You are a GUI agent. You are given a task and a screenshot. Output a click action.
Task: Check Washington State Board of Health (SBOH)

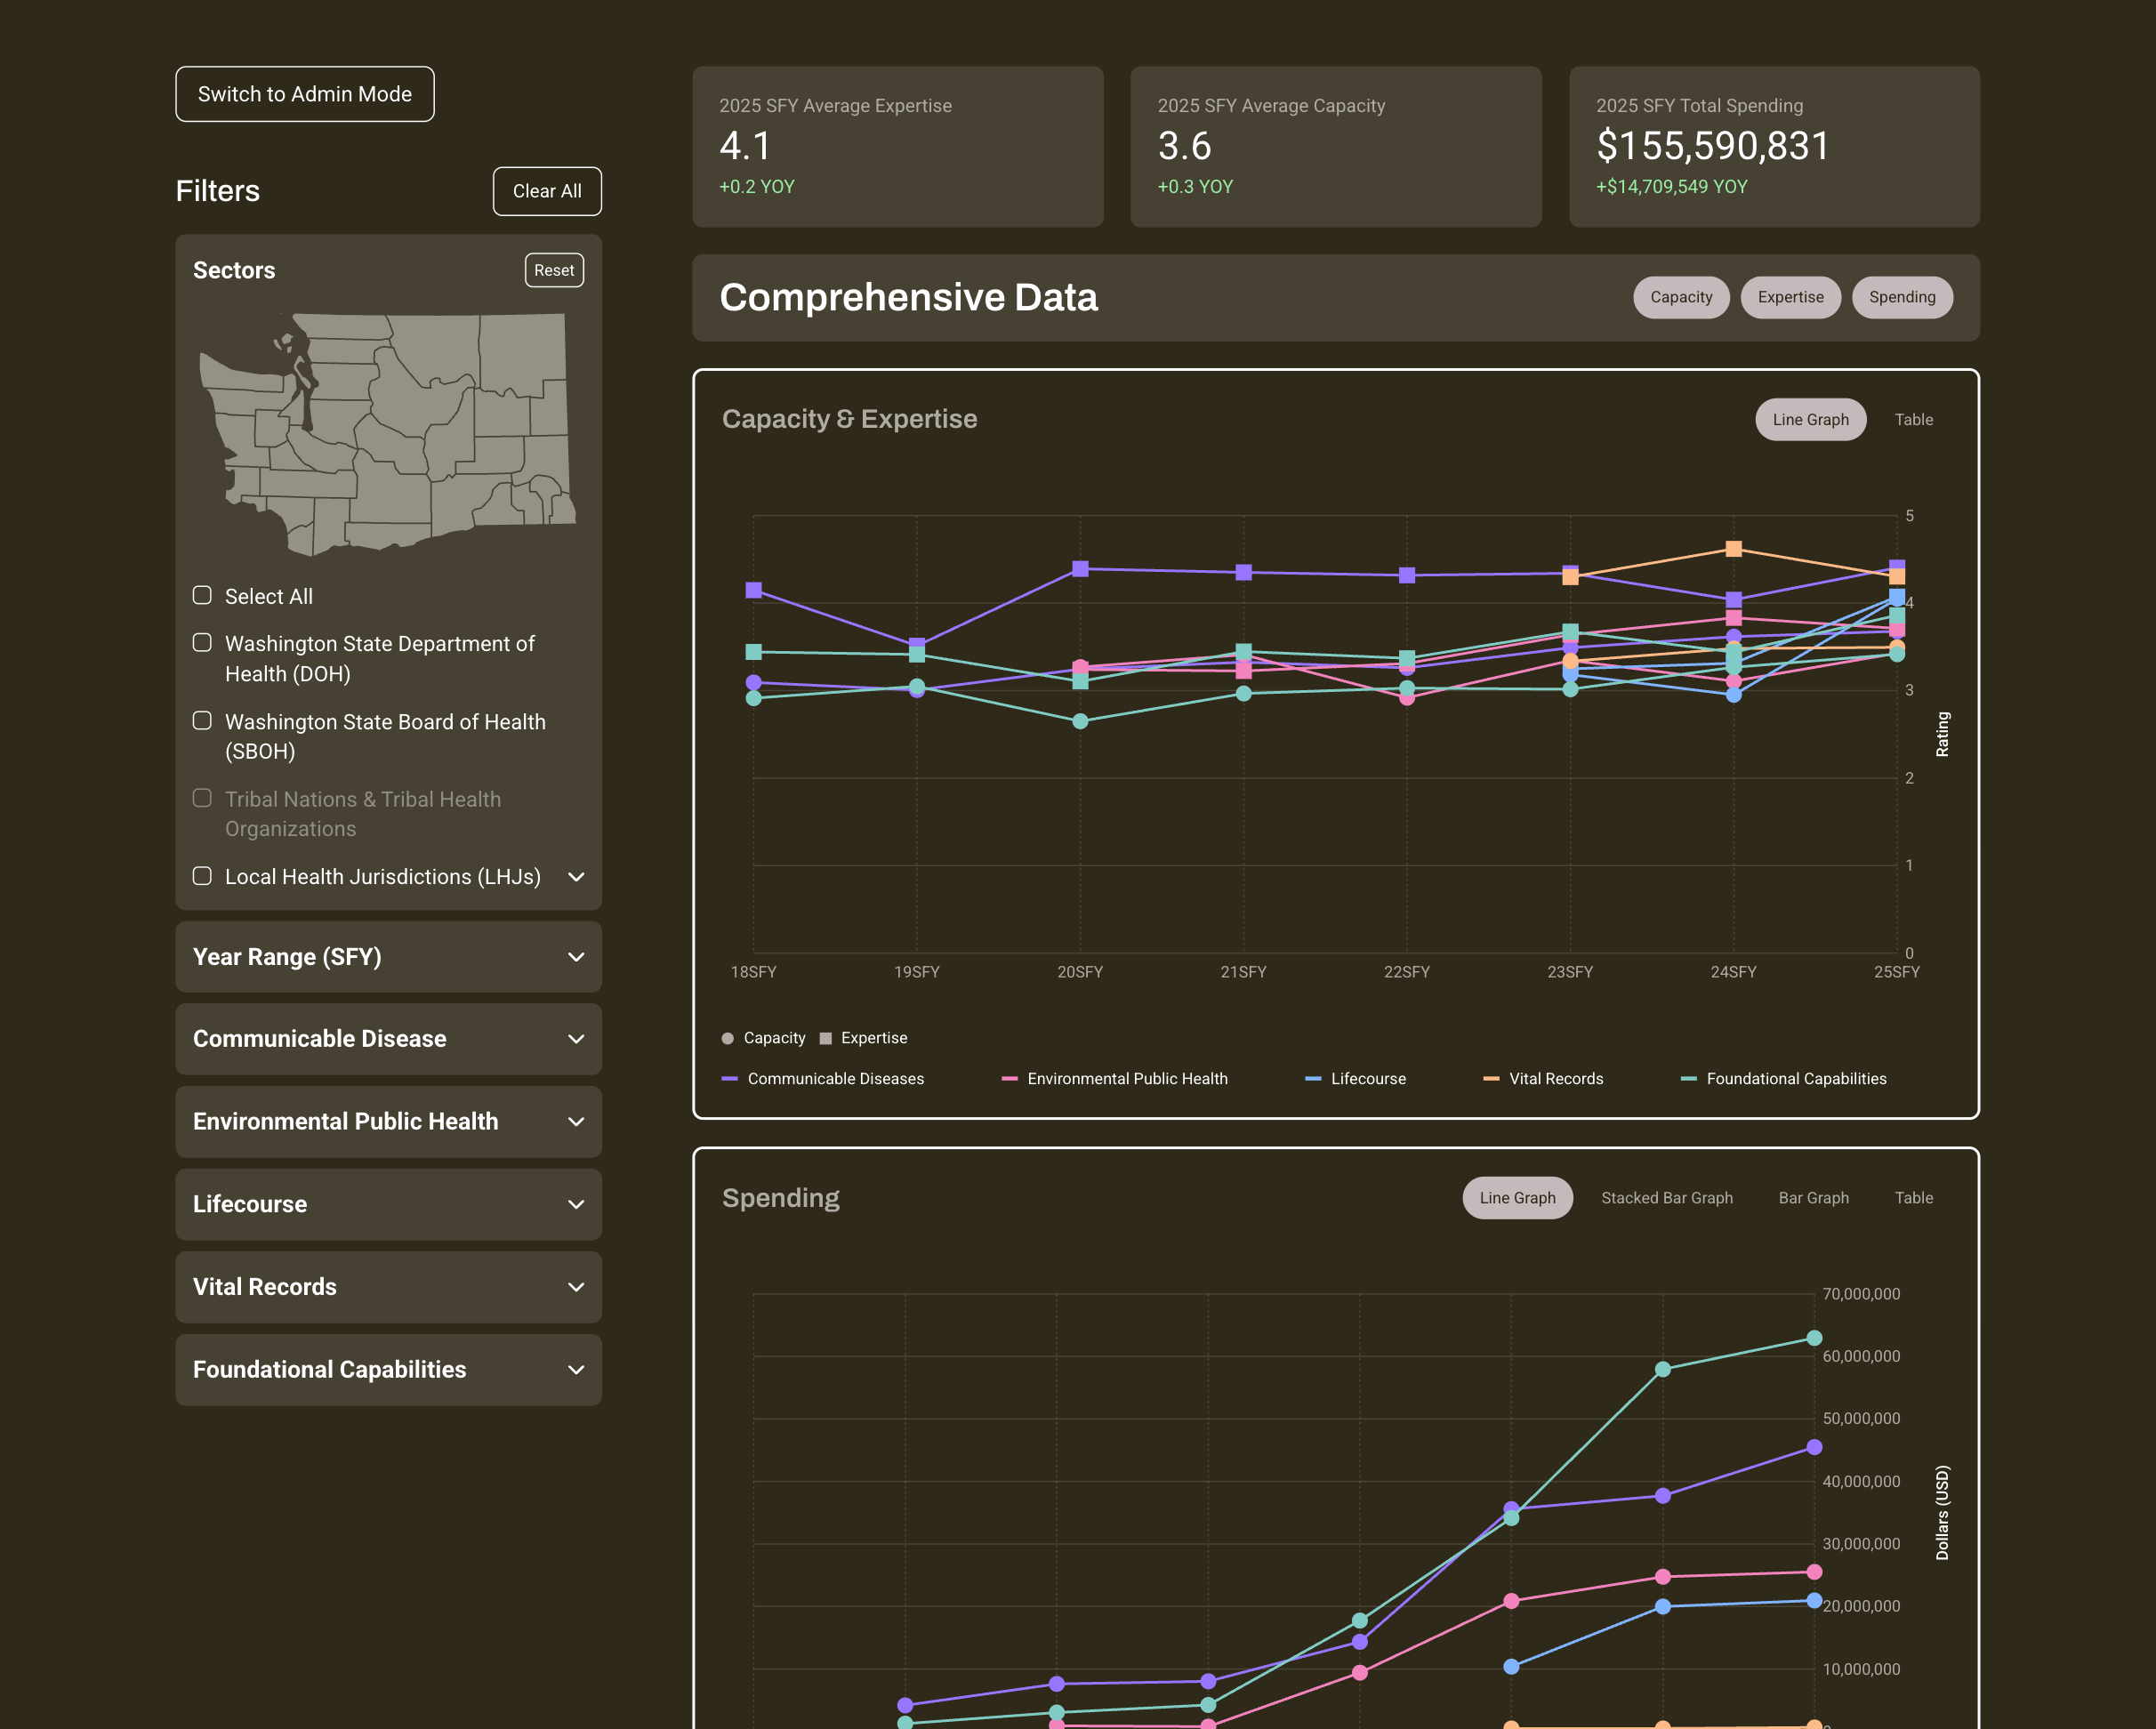coord(202,720)
